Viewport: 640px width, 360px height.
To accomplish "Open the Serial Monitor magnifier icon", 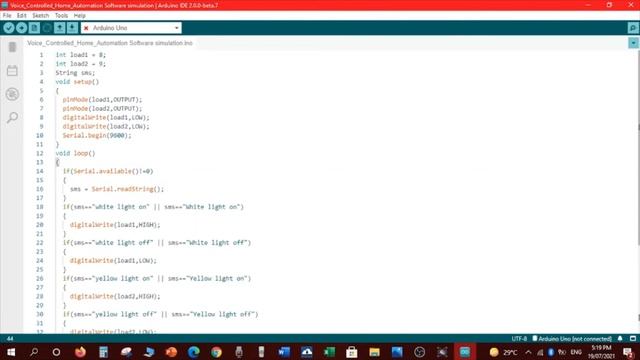I will click(633, 28).
